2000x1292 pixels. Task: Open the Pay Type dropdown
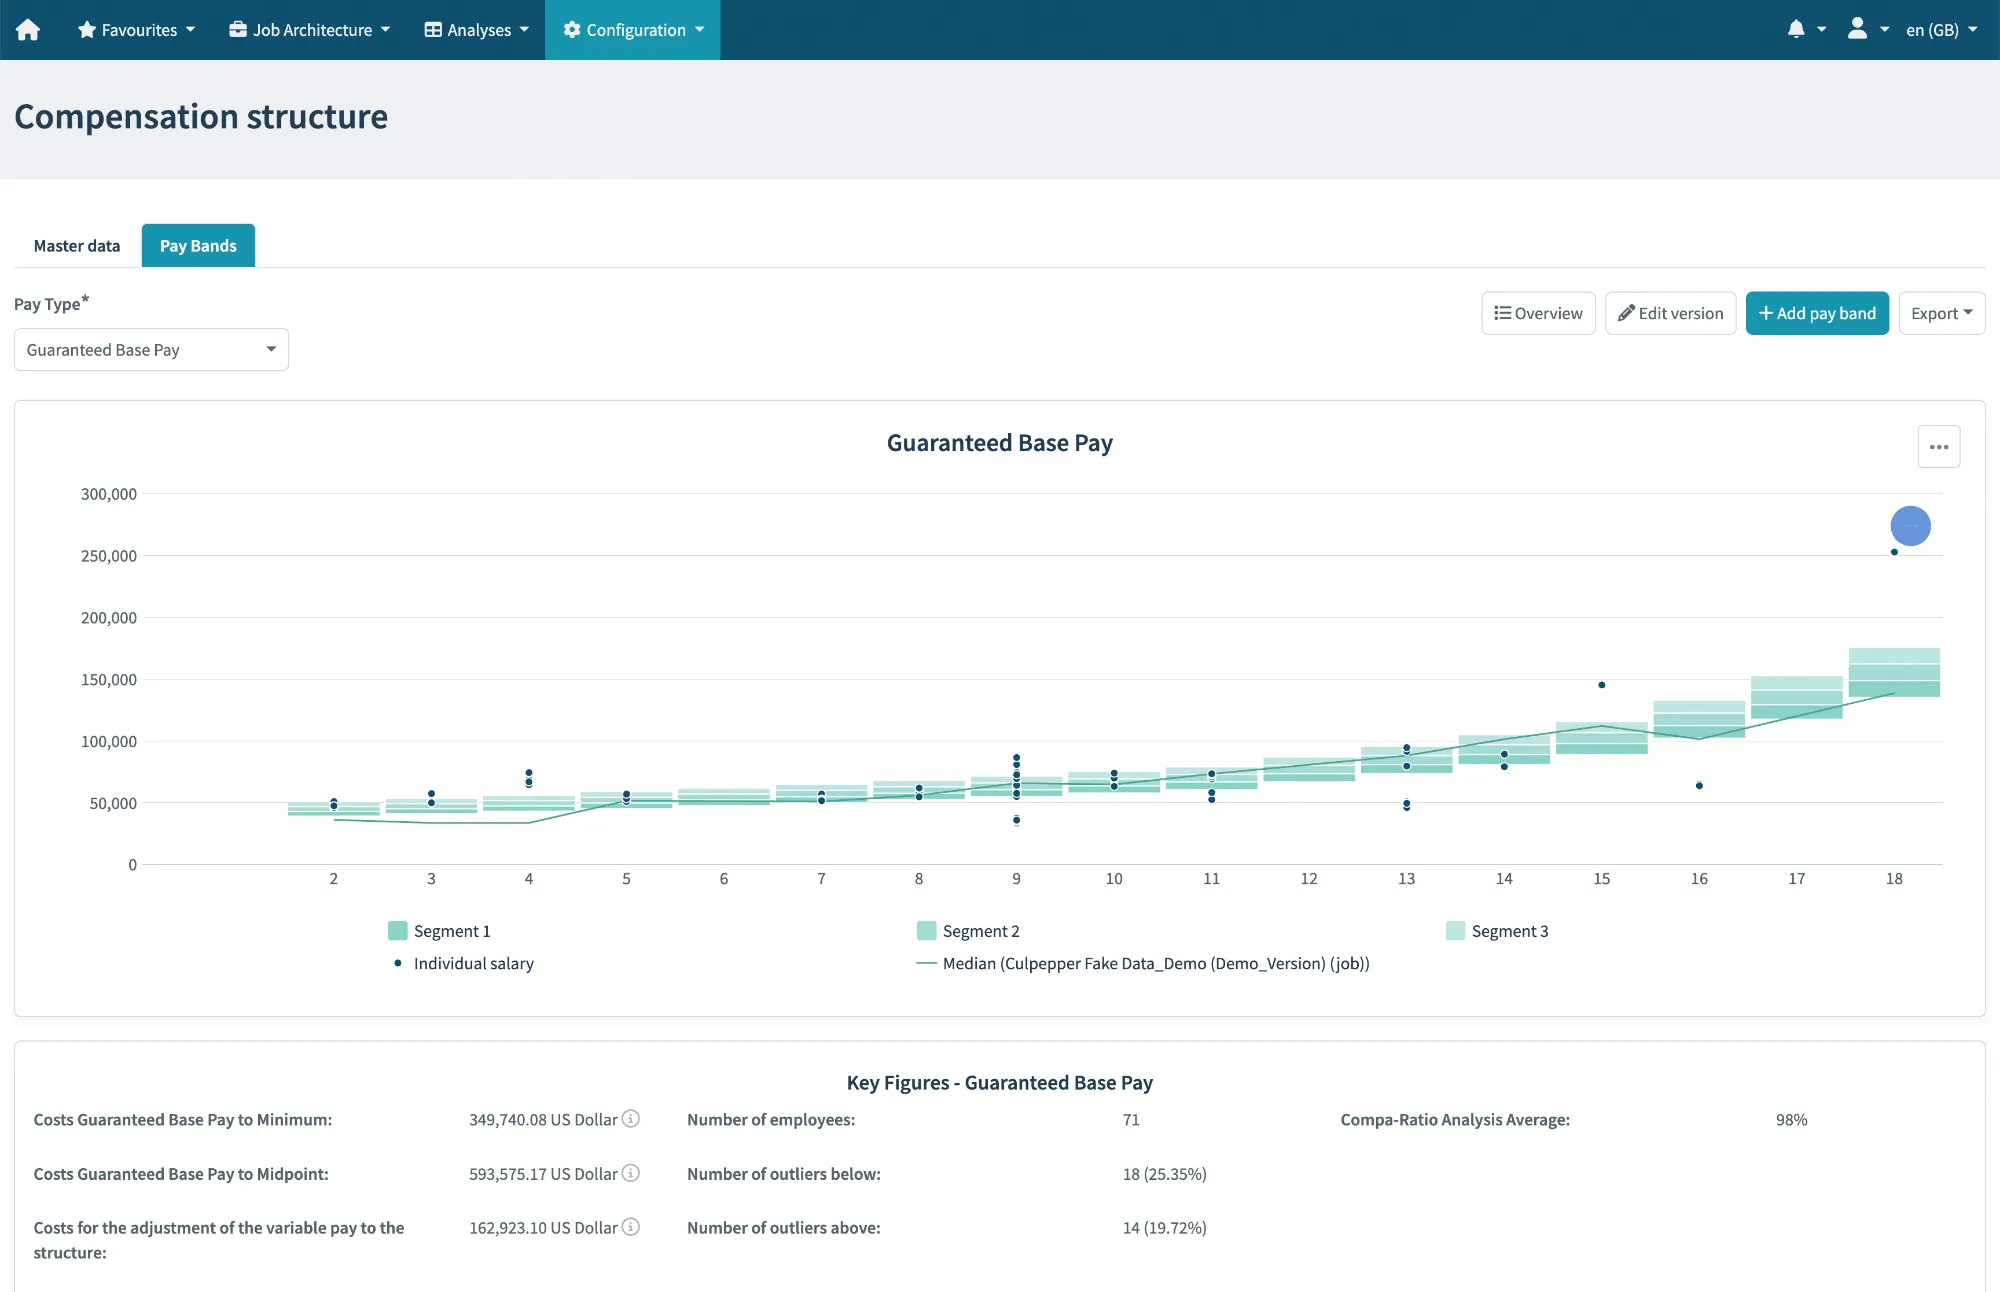coord(151,350)
